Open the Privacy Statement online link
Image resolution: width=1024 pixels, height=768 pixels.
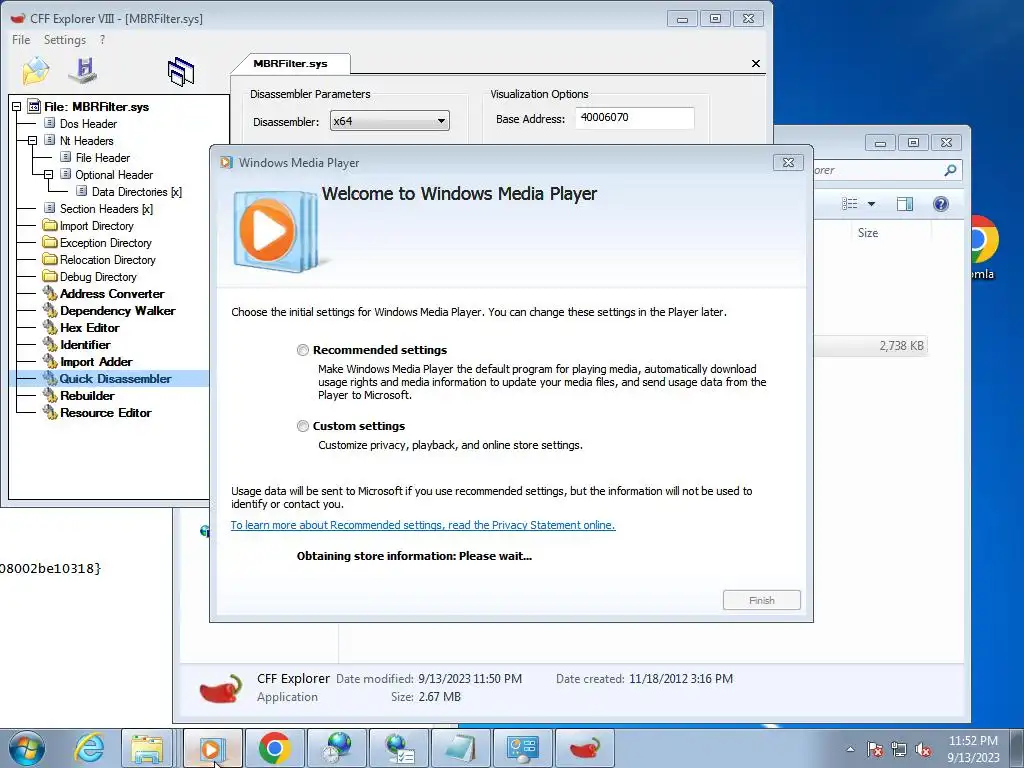(x=423, y=525)
